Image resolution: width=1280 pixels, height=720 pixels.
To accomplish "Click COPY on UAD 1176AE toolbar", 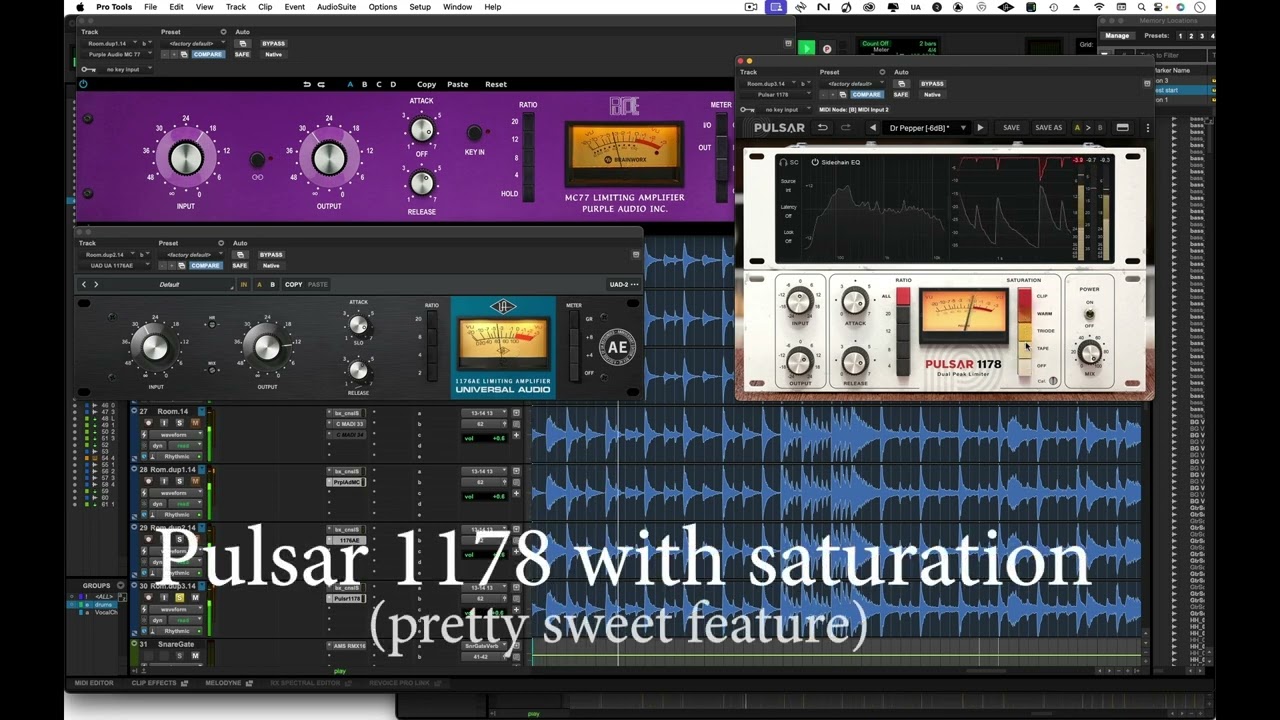I will 293,284.
